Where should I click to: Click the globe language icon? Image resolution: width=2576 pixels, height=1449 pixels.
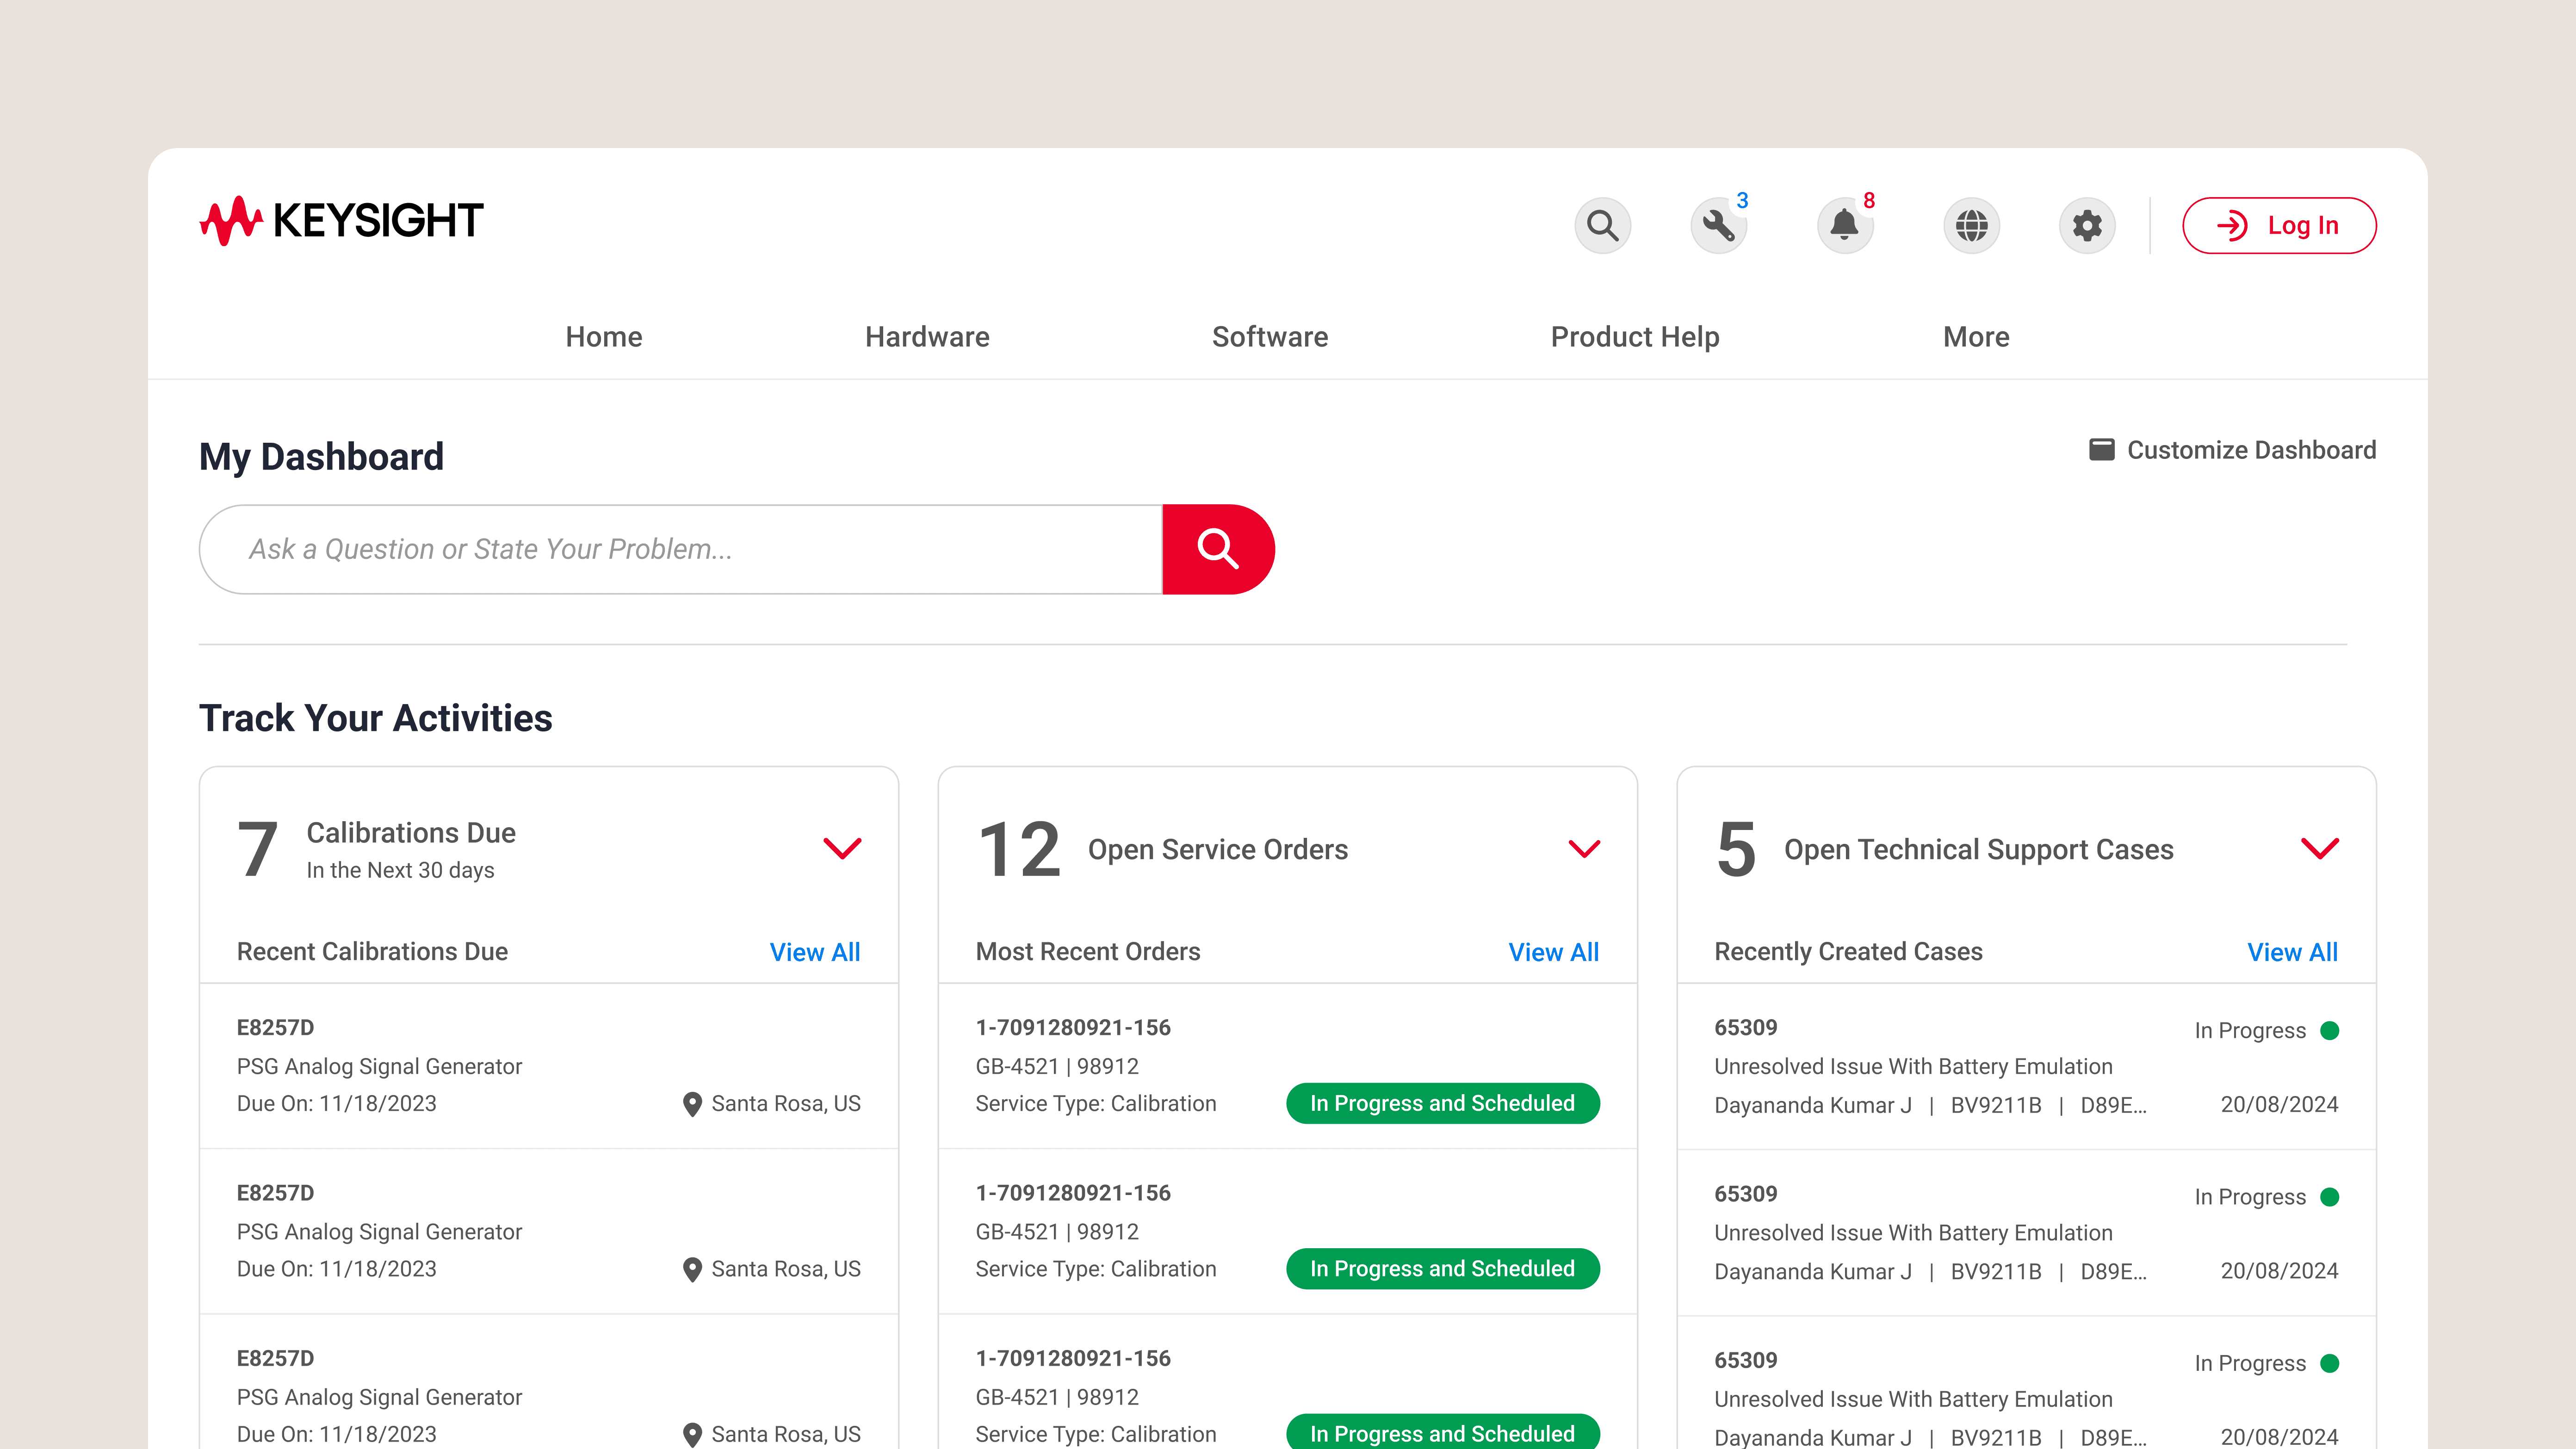(x=1971, y=225)
